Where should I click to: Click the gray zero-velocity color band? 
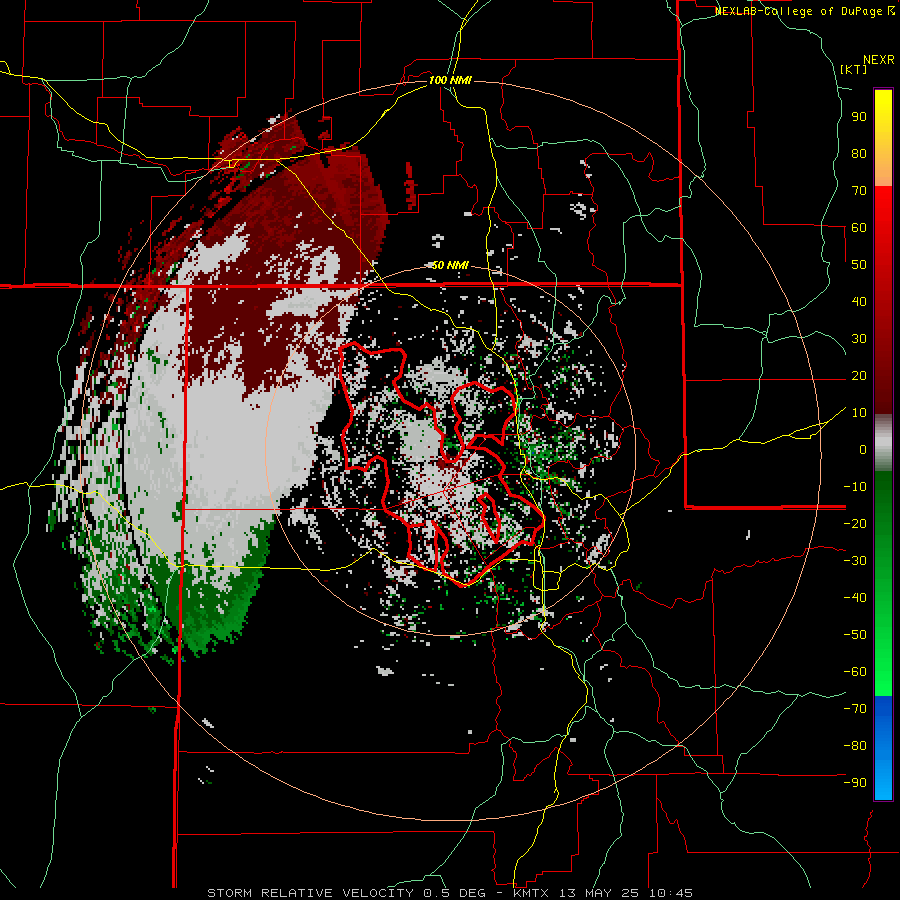[883, 443]
